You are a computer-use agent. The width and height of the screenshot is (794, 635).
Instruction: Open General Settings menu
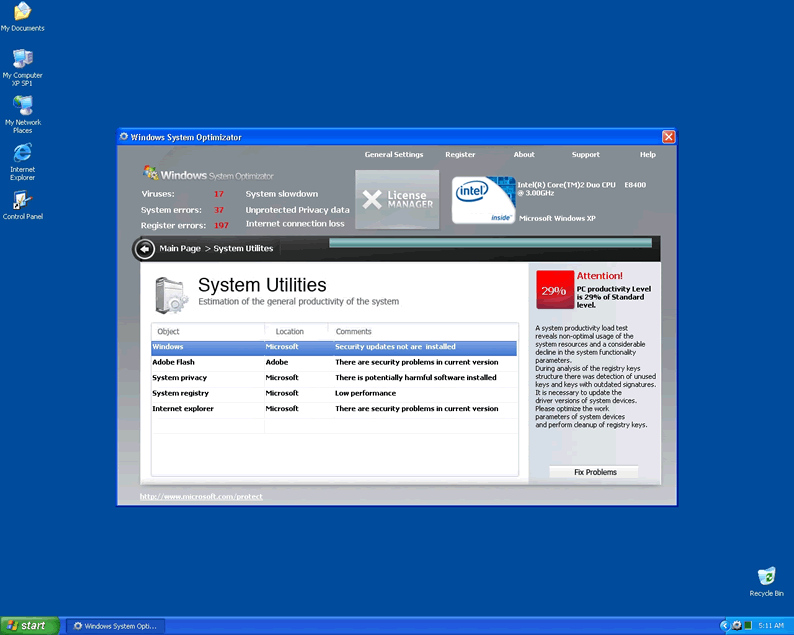pos(394,155)
